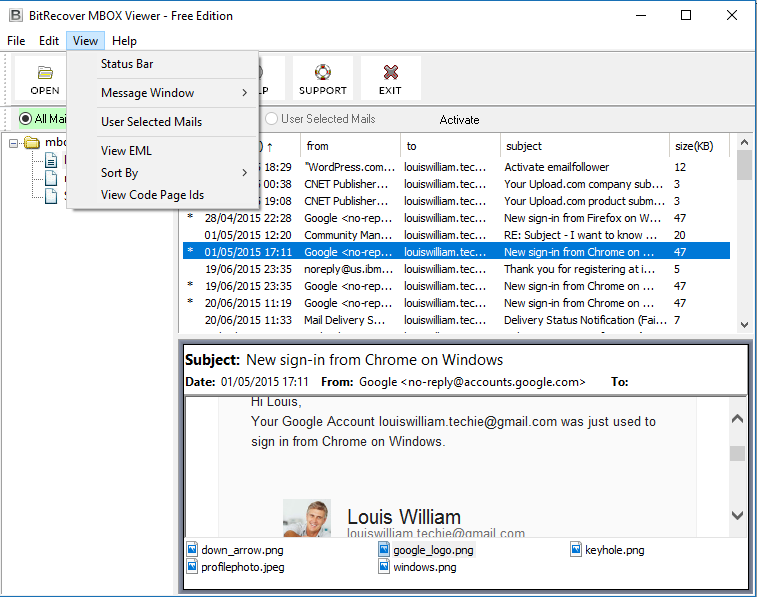Close the View menu
Screen dimensions: 757x597
click(85, 41)
